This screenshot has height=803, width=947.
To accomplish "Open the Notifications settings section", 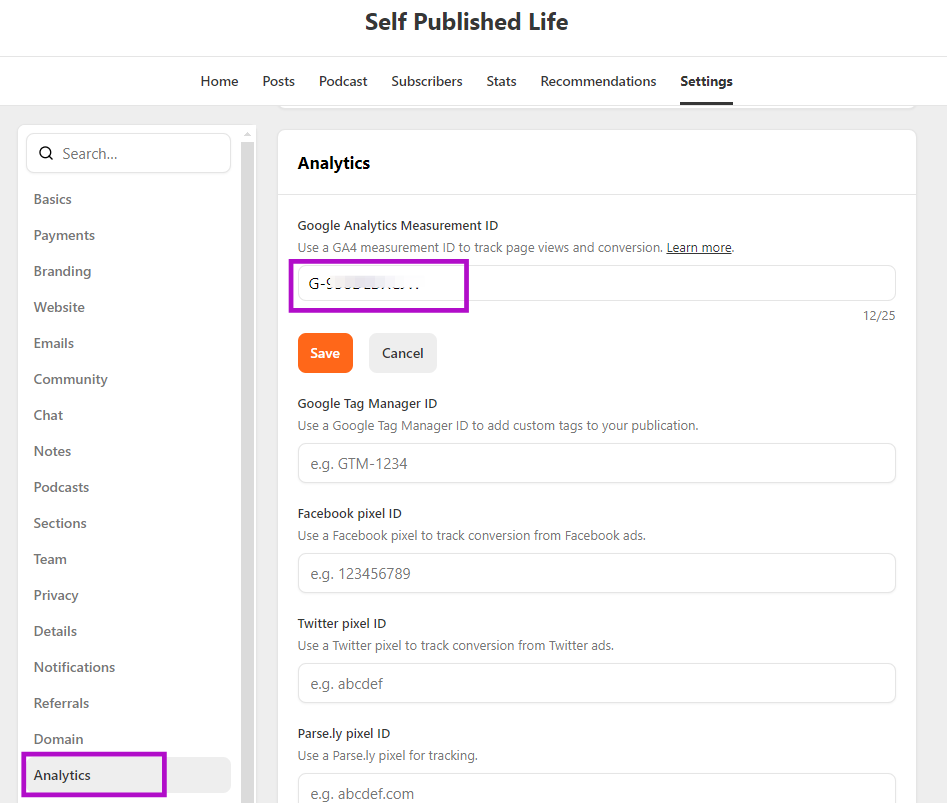I will point(74,667).
